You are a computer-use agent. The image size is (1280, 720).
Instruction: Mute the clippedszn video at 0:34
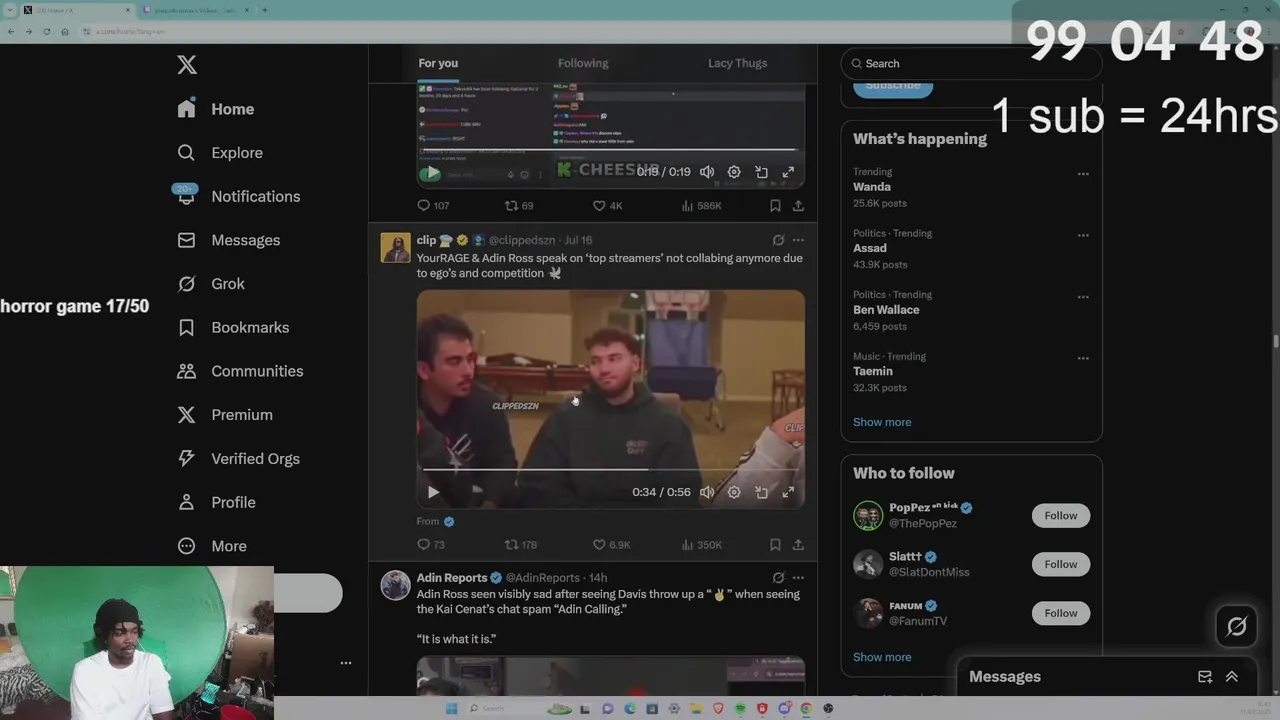pos(707,492)
